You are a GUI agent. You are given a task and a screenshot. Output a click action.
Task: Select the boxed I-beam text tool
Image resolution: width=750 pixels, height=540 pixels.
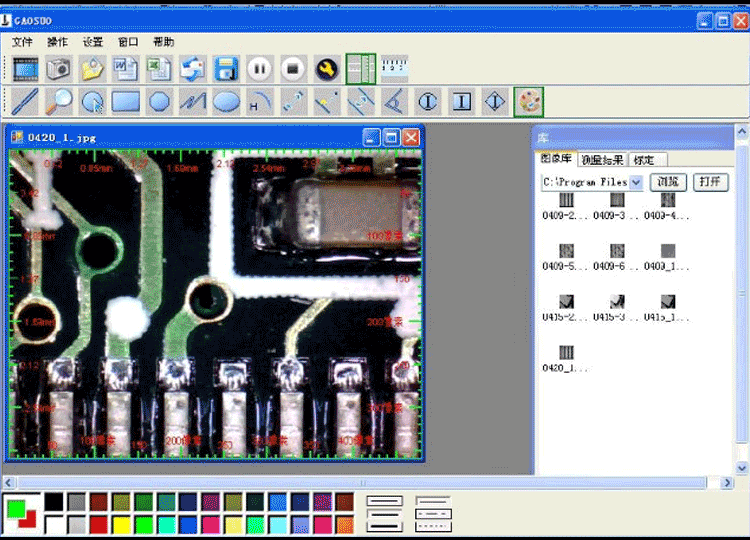[462, 101]
